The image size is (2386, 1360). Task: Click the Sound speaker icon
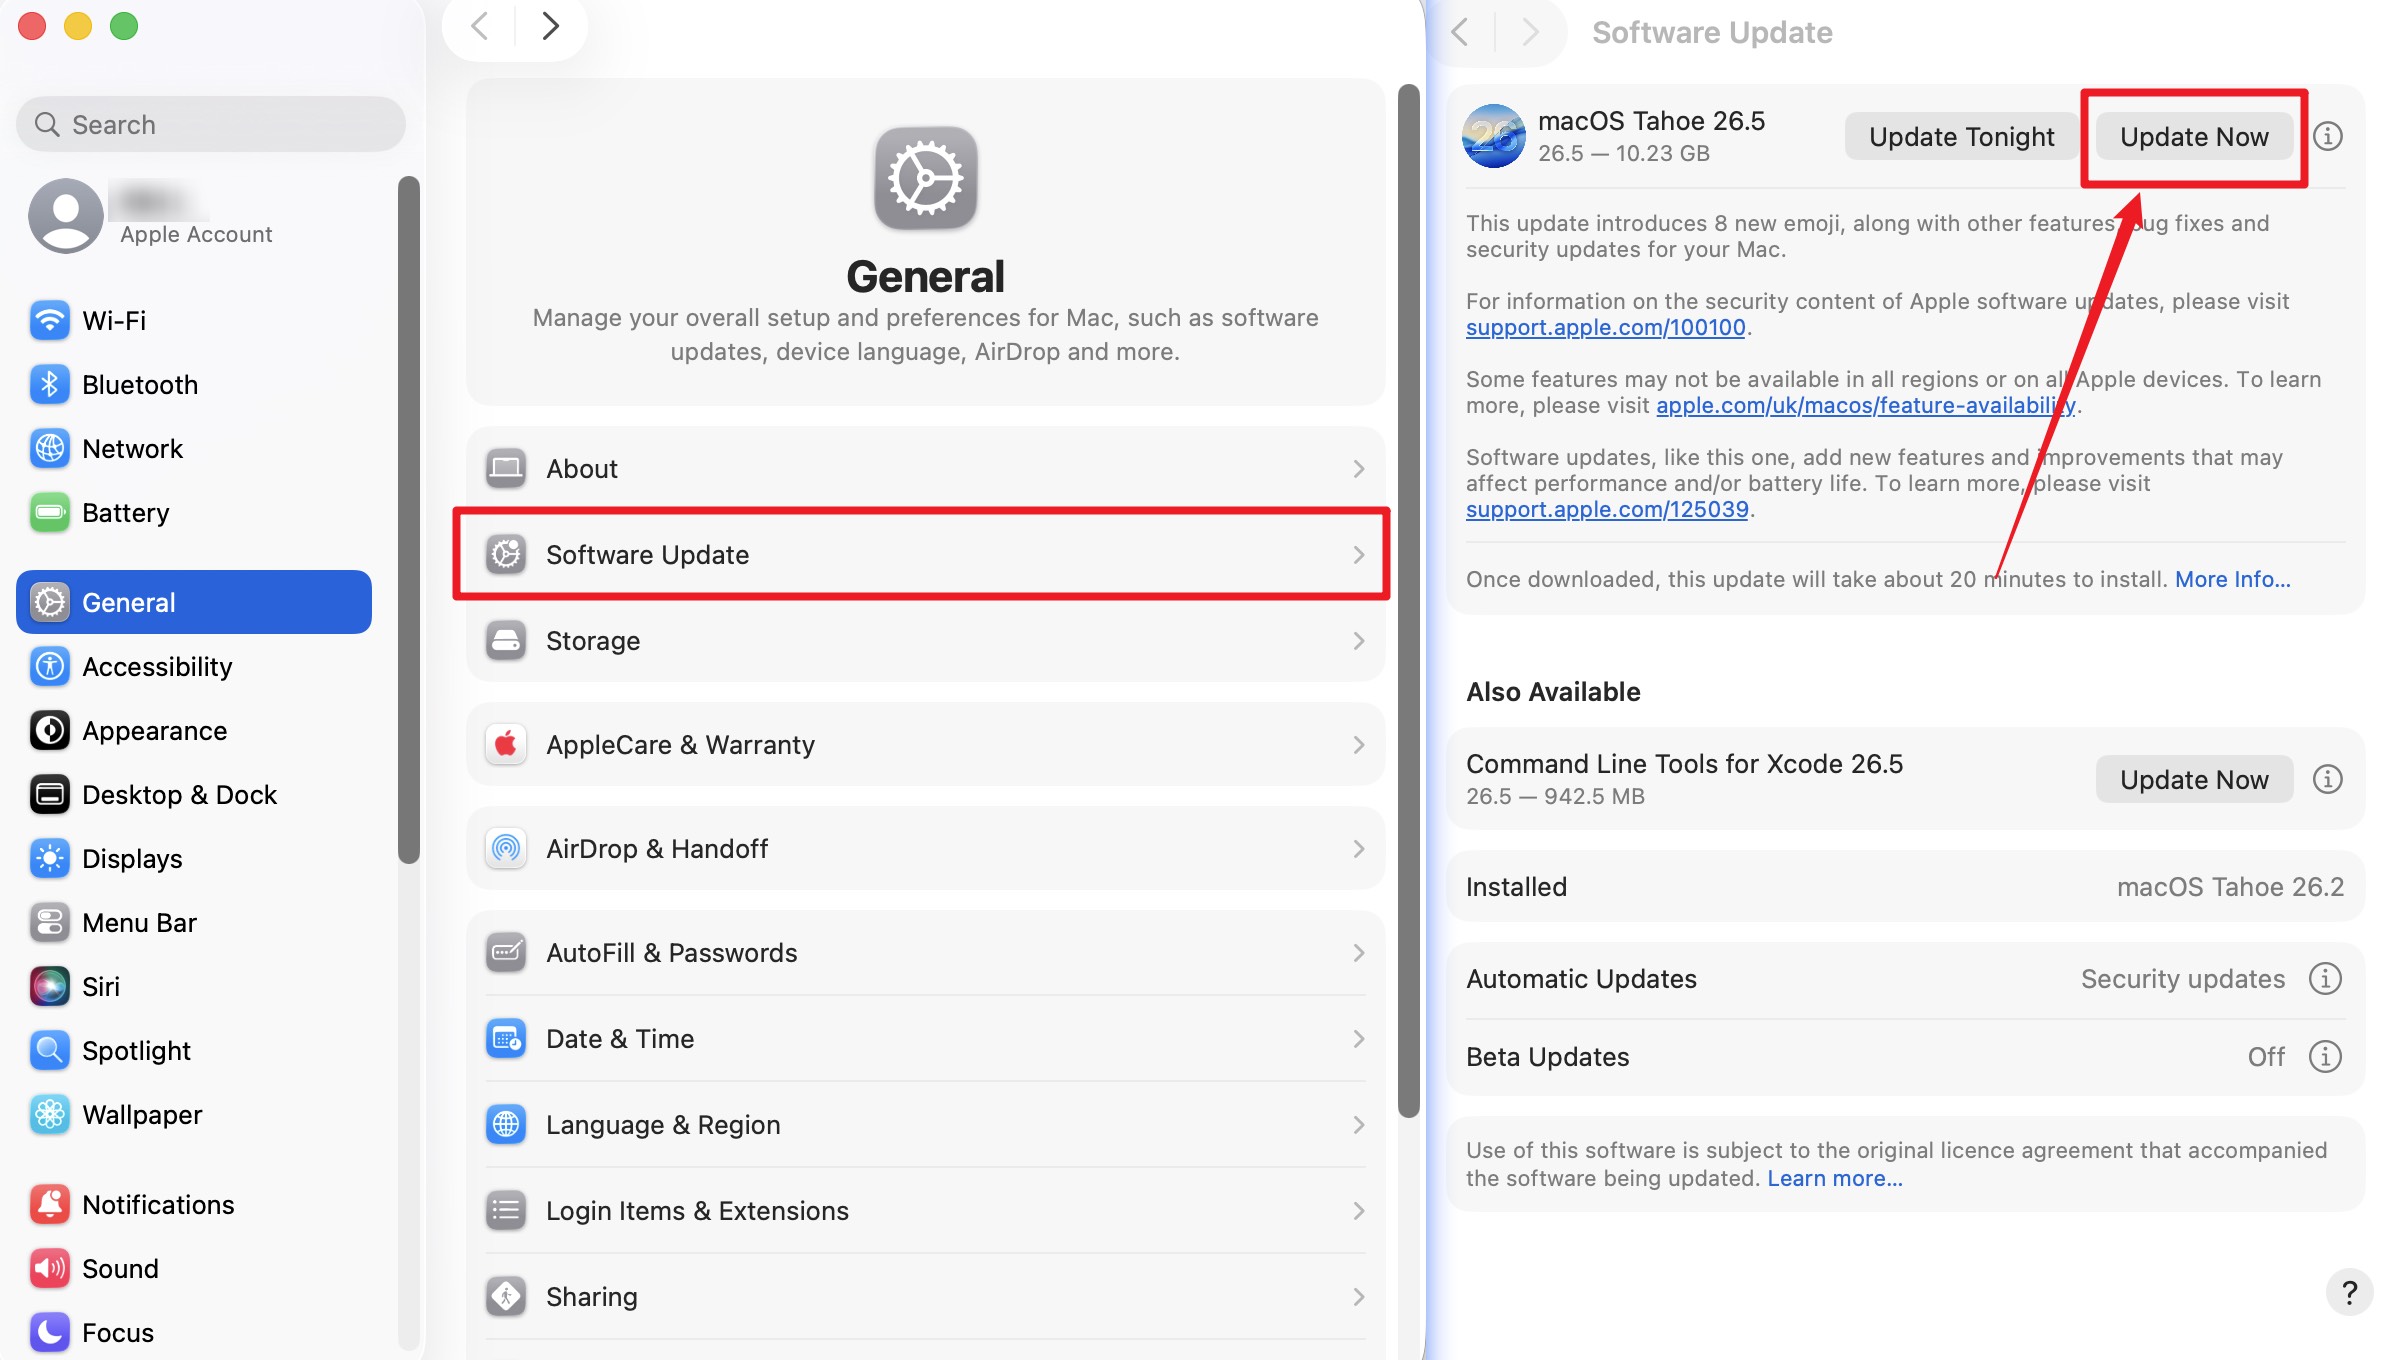tap(49, 1268)
